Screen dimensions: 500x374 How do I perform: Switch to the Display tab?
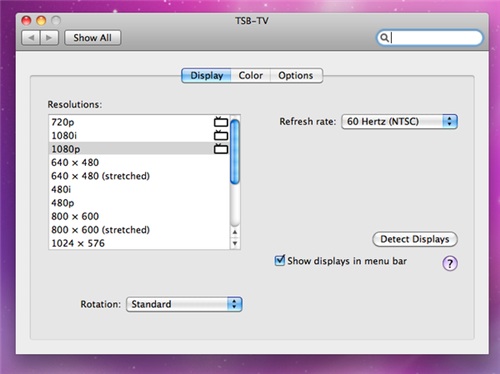(206, 76)
